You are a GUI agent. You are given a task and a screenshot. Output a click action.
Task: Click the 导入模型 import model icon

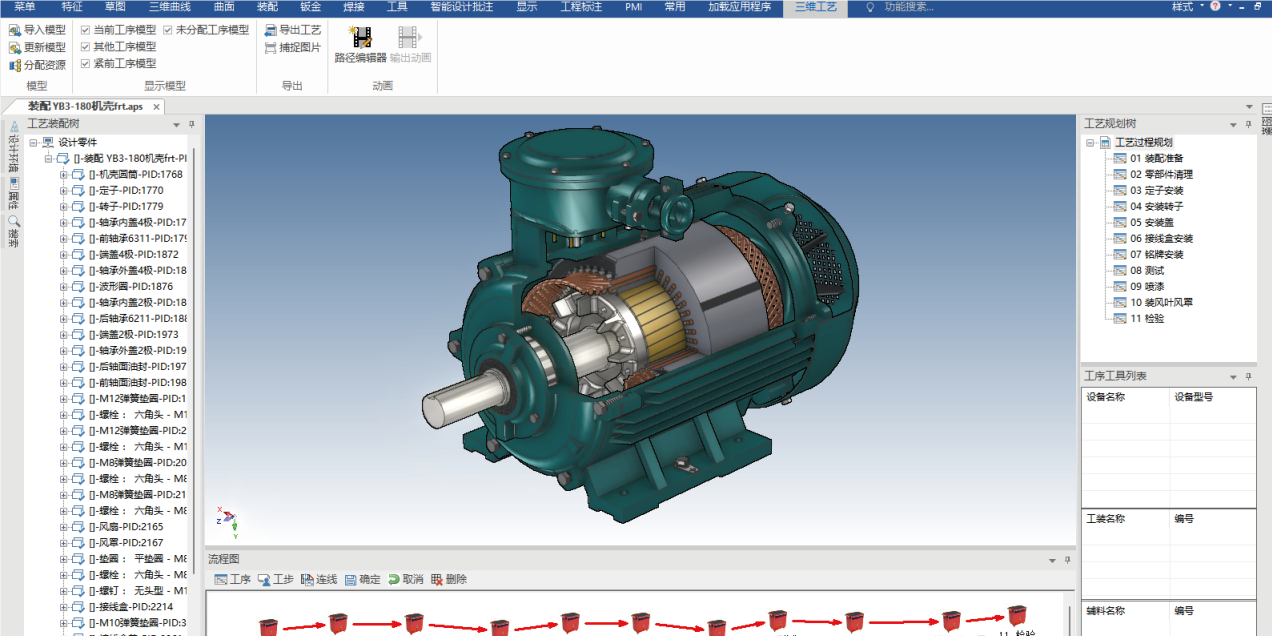15,30
